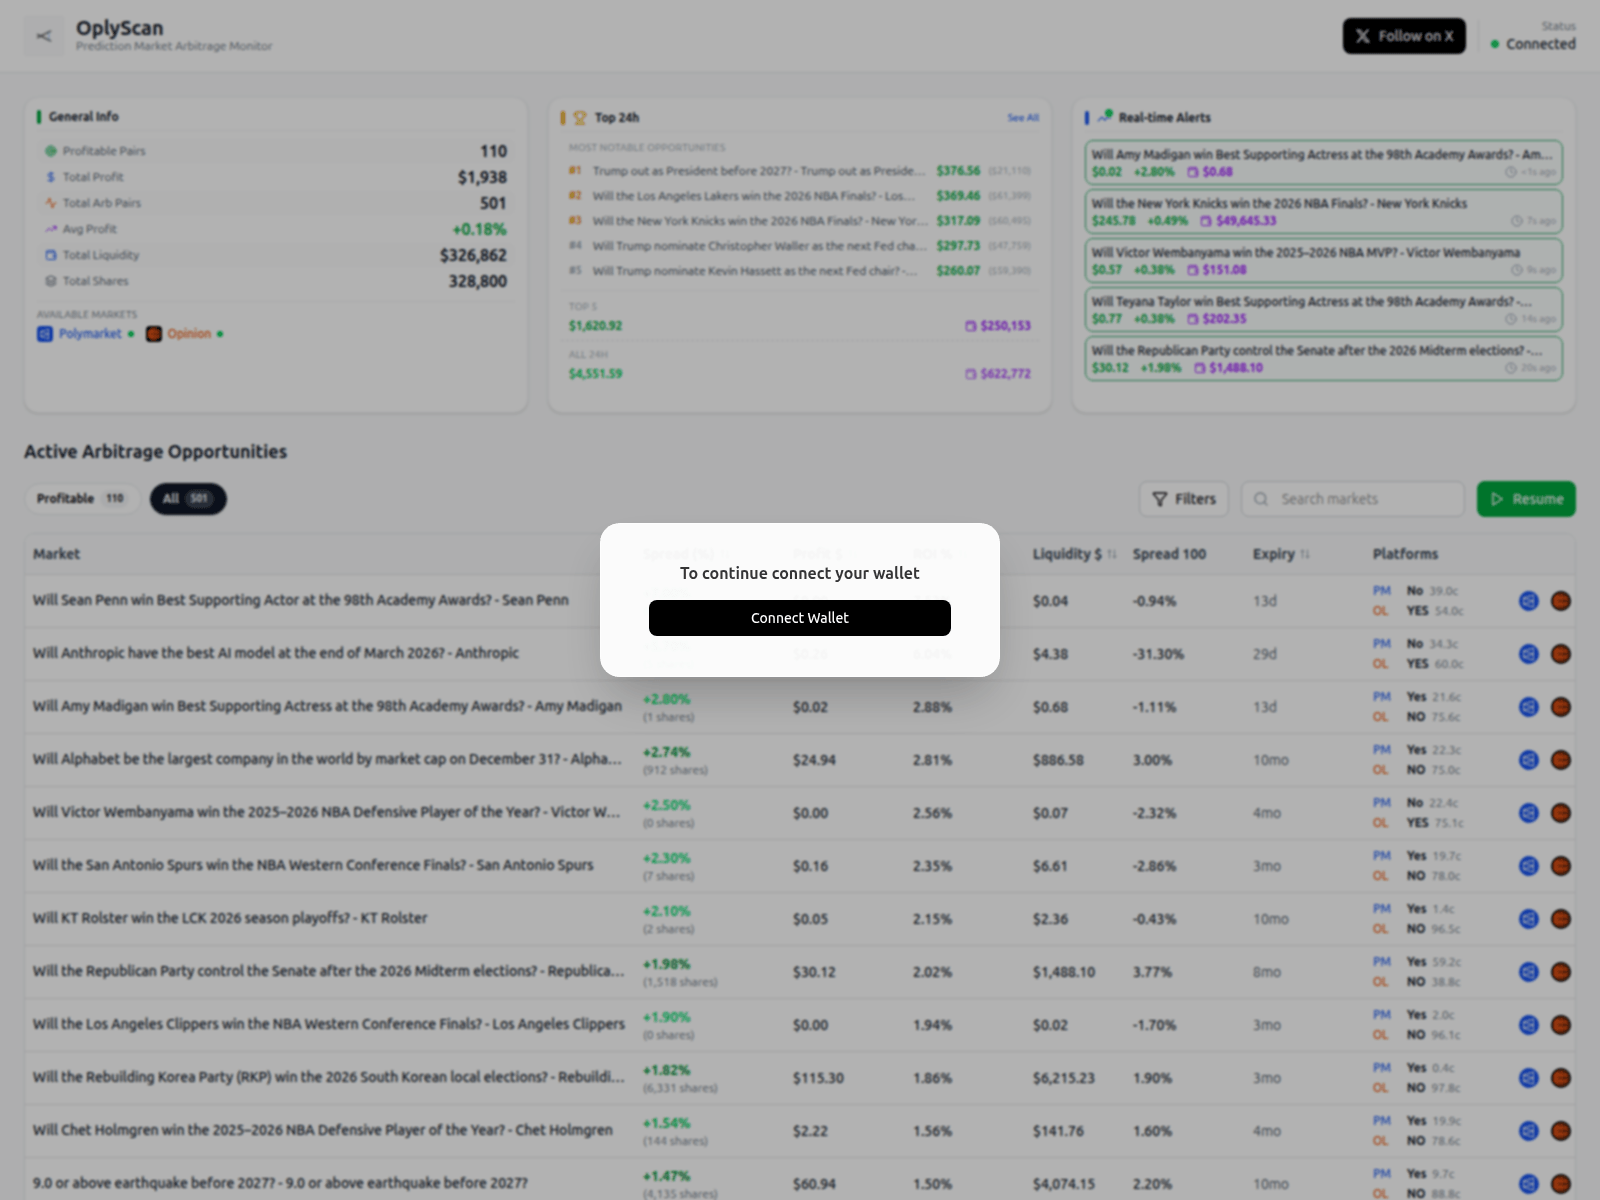Open Opinion icon for San Antonio Spurs row

1561,866
